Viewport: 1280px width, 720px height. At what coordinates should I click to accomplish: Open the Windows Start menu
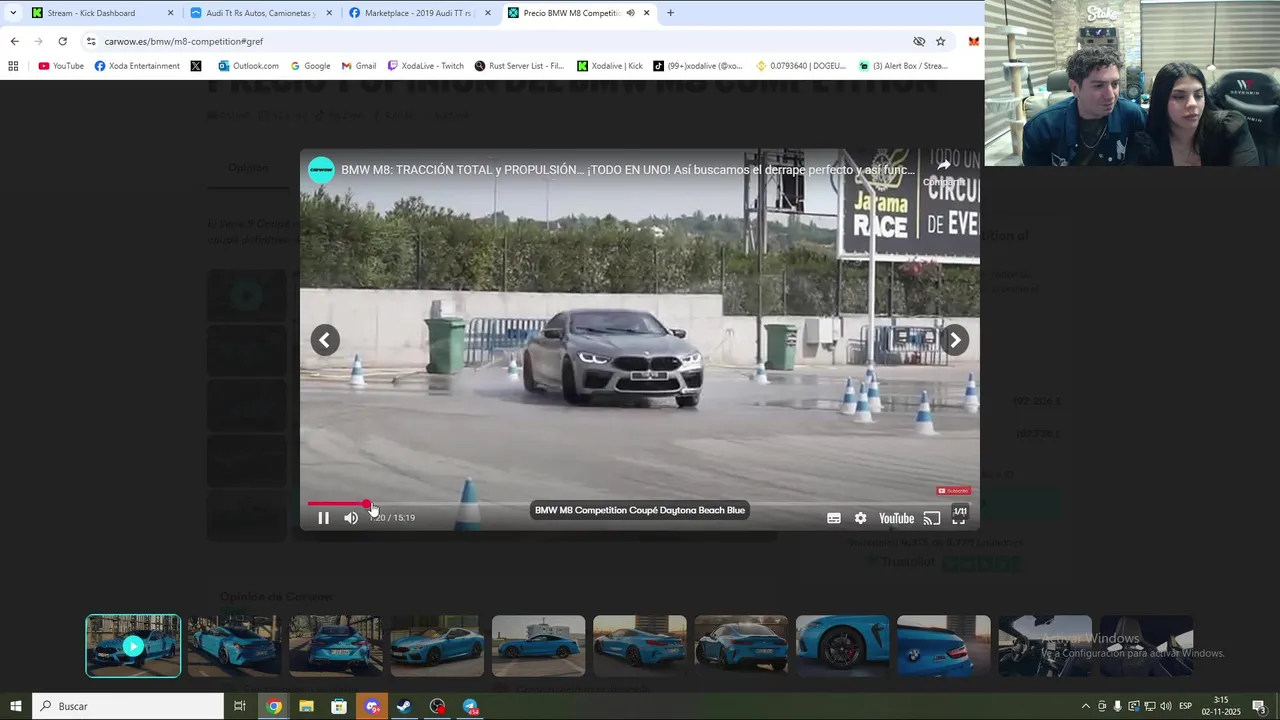16,706
